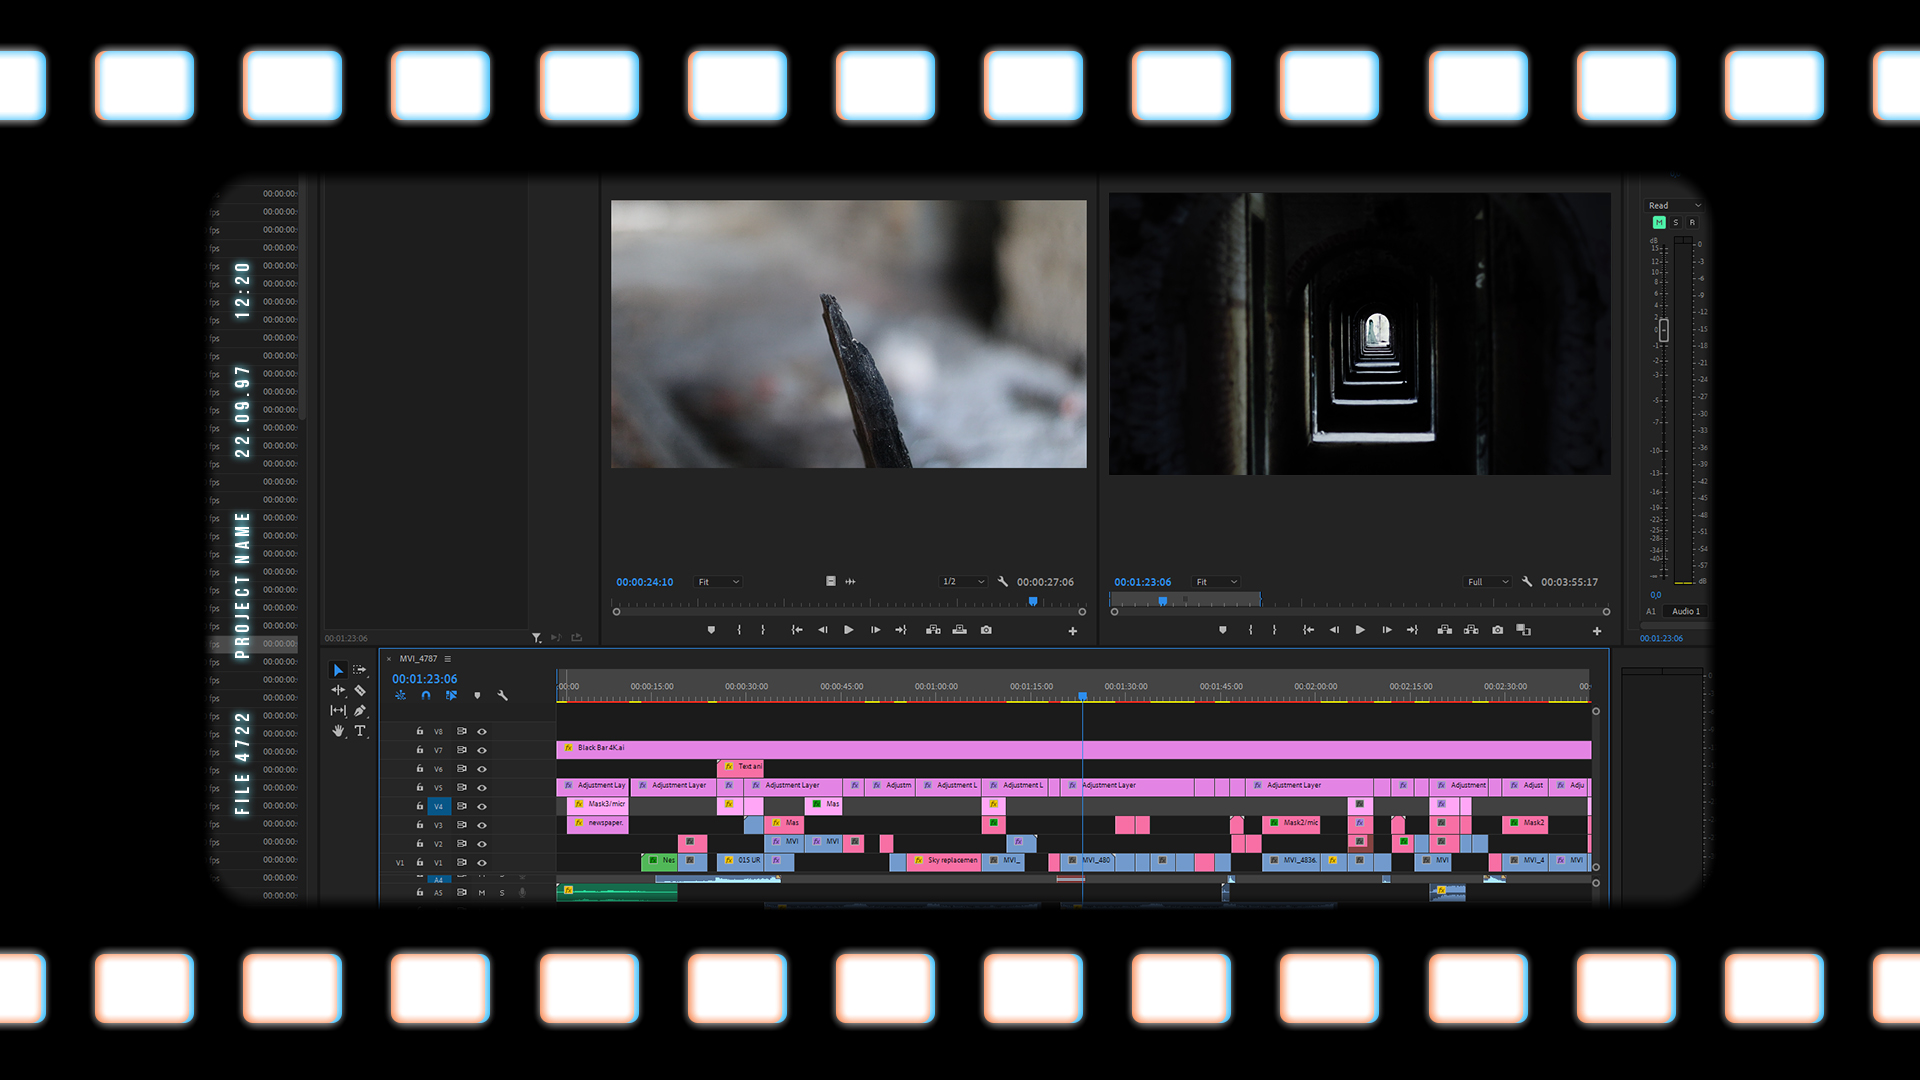Open Source monitor 1/2 resolution dropdown
This screenshot has height=1080, width=1920.
click(963, 582)
